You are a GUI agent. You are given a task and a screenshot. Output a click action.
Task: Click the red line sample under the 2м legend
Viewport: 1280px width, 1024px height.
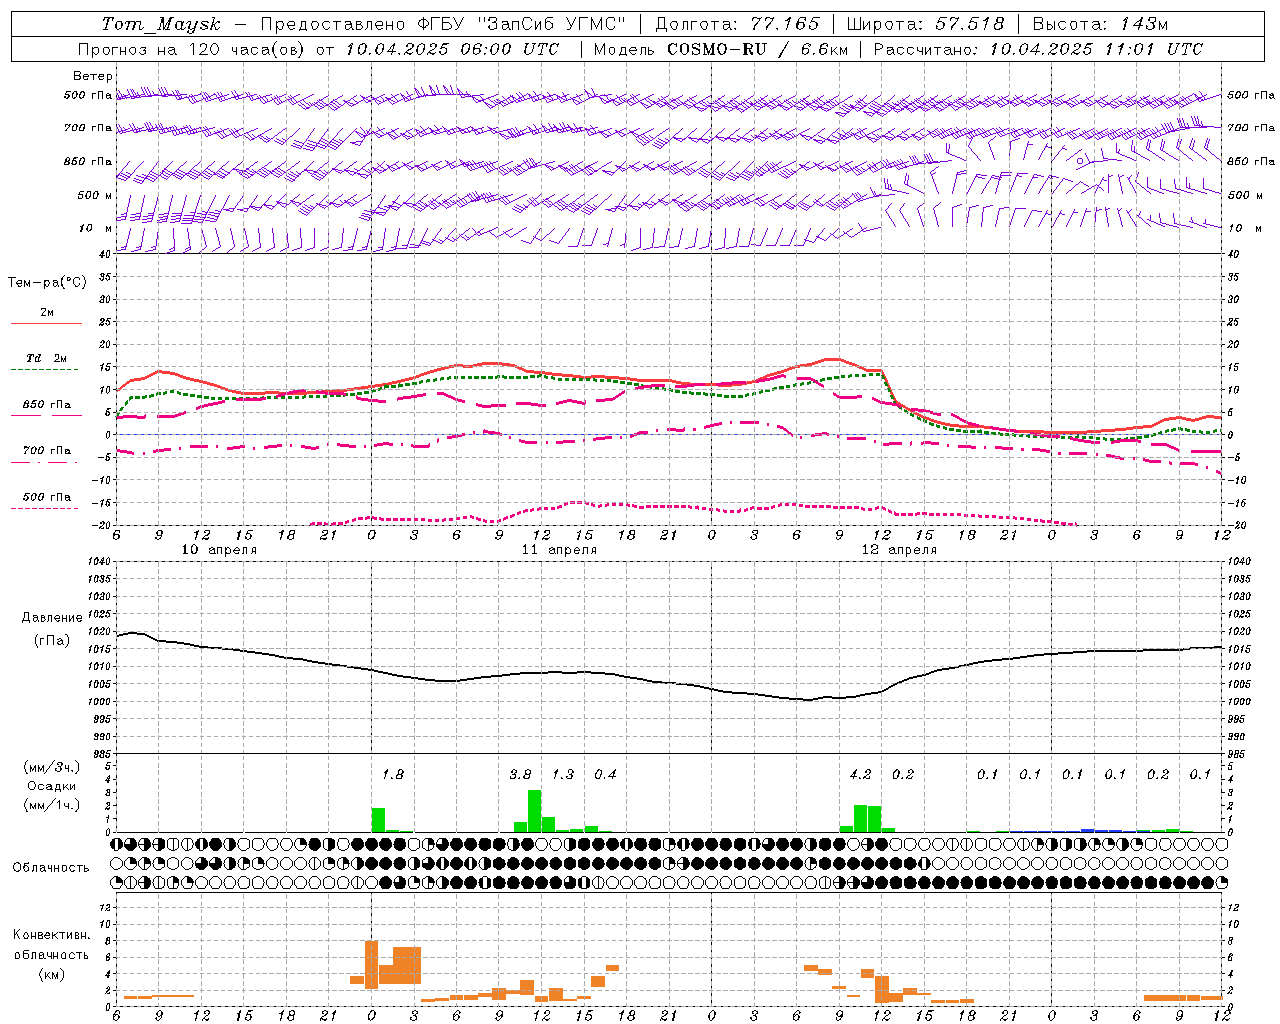click(46, 324)
